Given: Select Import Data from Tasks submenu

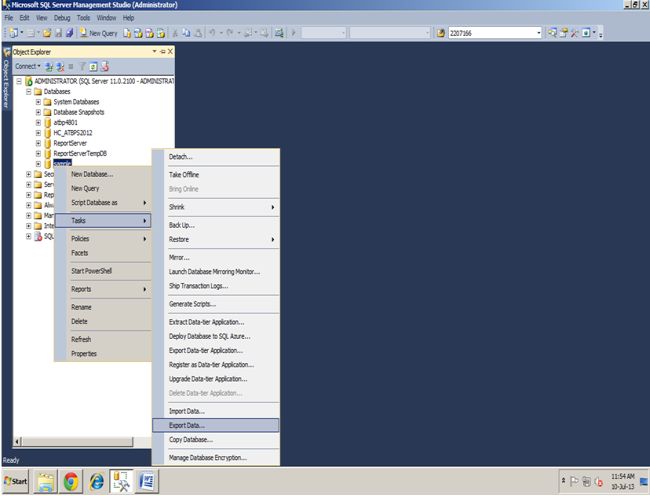Looking at the screenshot, I should tap(216, 411).
